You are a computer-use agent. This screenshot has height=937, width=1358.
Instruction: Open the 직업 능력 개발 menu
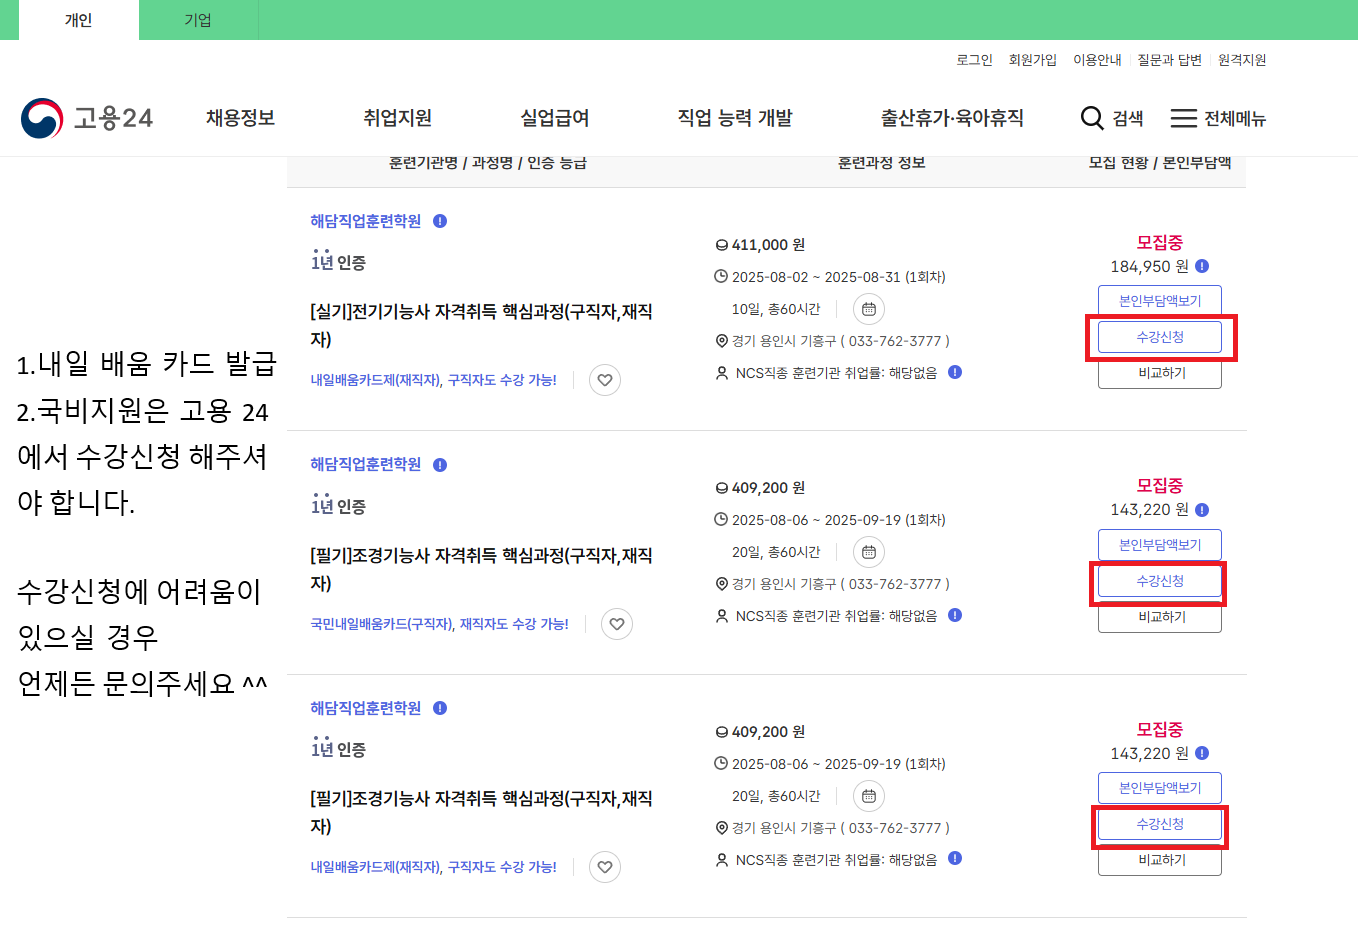[735, 118]
